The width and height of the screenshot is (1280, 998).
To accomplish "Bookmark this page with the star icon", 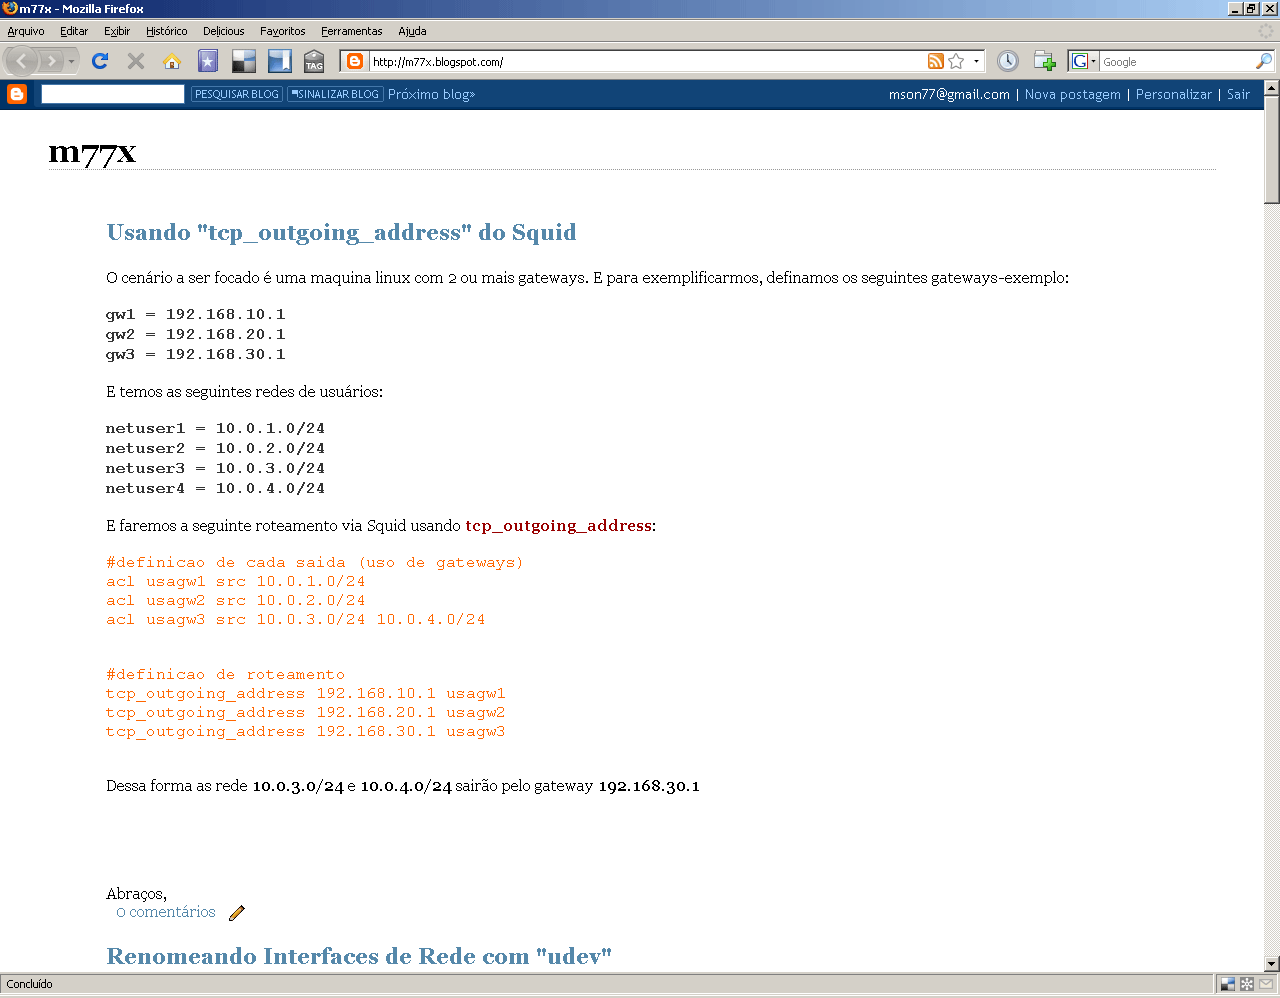I will (x=956, y=61).
